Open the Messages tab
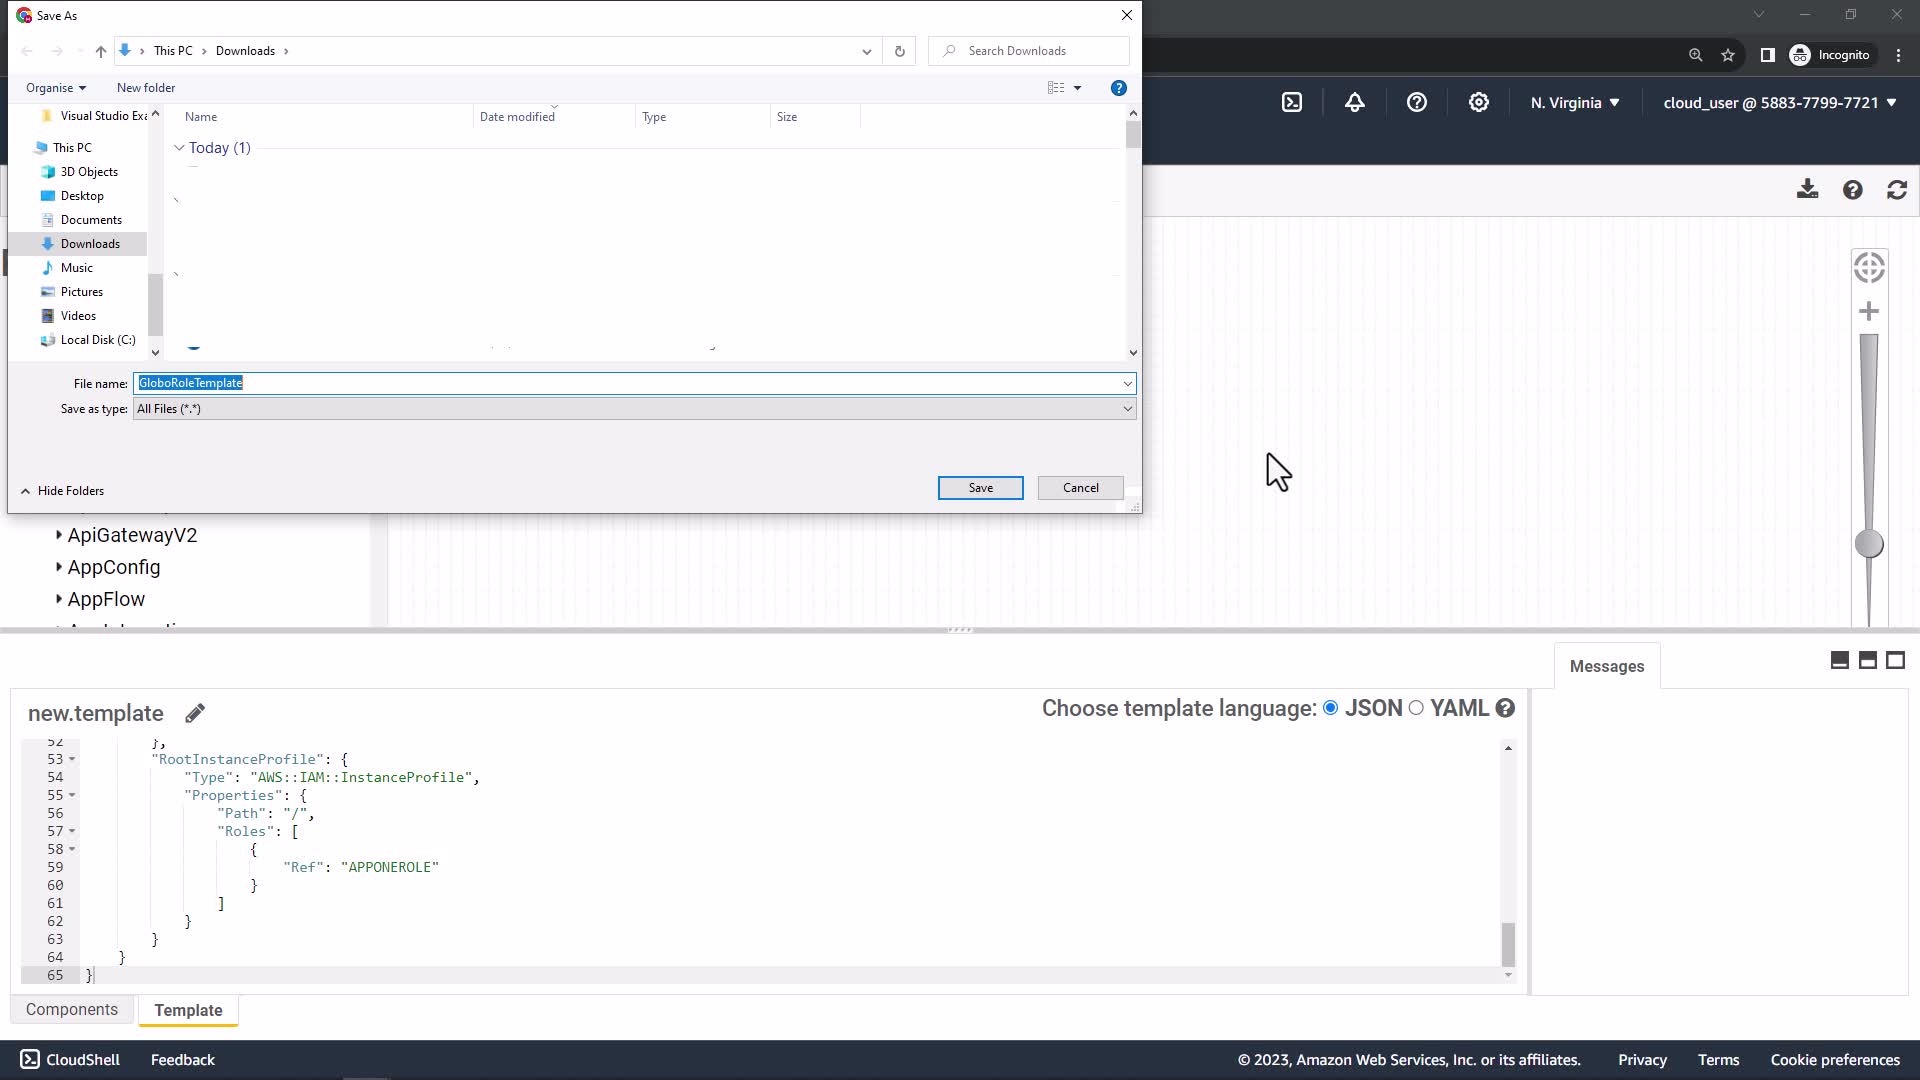1920x1080 pixels. coord(1606,666)
